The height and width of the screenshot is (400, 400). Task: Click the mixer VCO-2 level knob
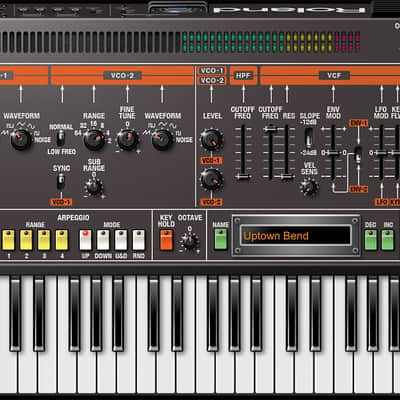[x=211, y=179]
